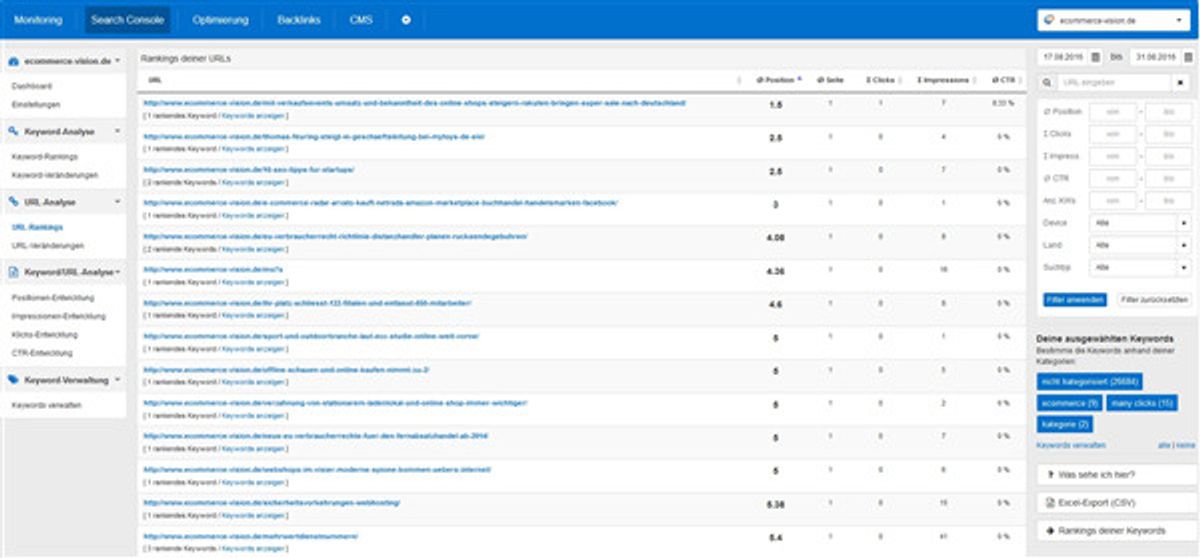Screen dimensions: 1200x558
Task: Click the URL Analyse link icon
Action: (x=14, y=202)
